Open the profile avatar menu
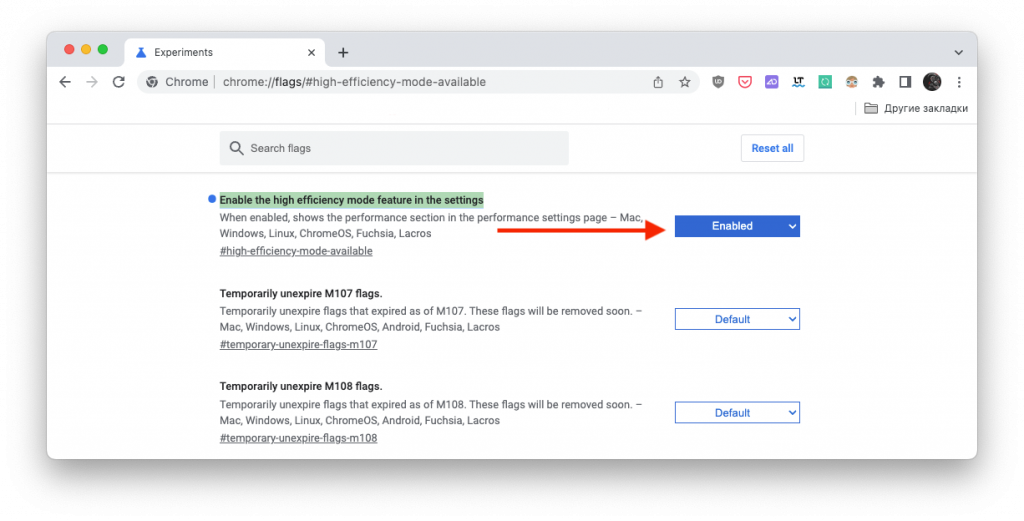Viewport: 1024px width, 521px height. tap(932, 82)
